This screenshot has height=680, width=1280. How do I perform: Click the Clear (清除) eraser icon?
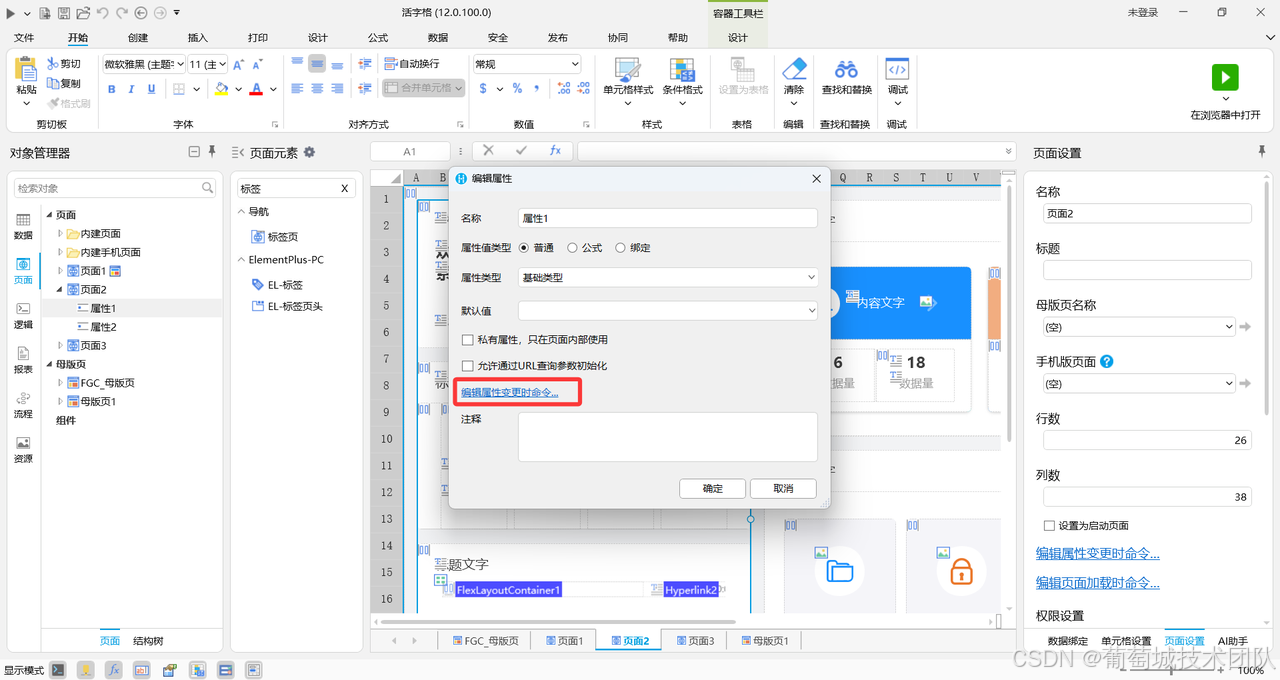[793, 69]
